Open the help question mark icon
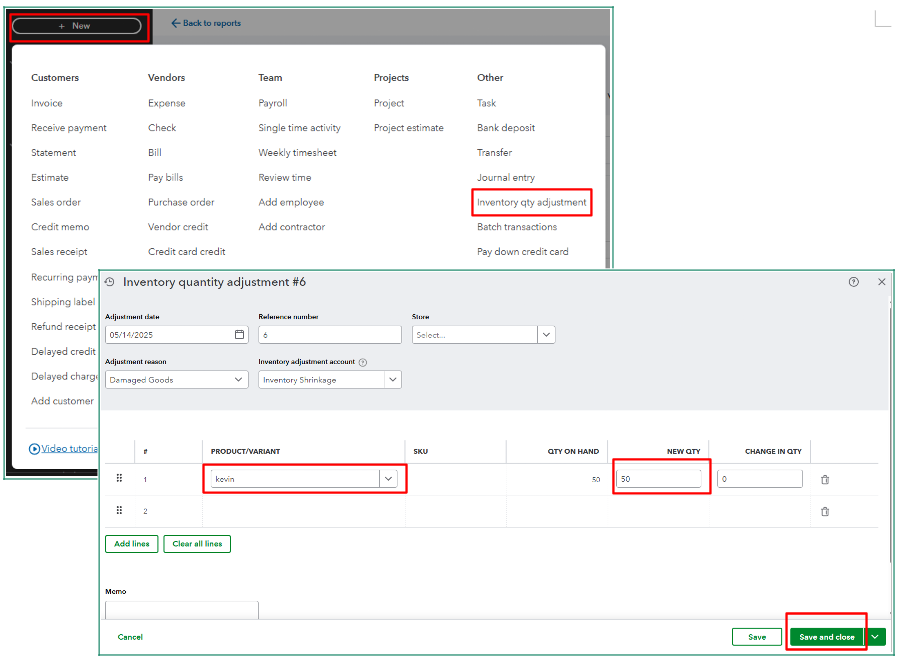Screen dimensions: 898x659 tap(853, 282)
